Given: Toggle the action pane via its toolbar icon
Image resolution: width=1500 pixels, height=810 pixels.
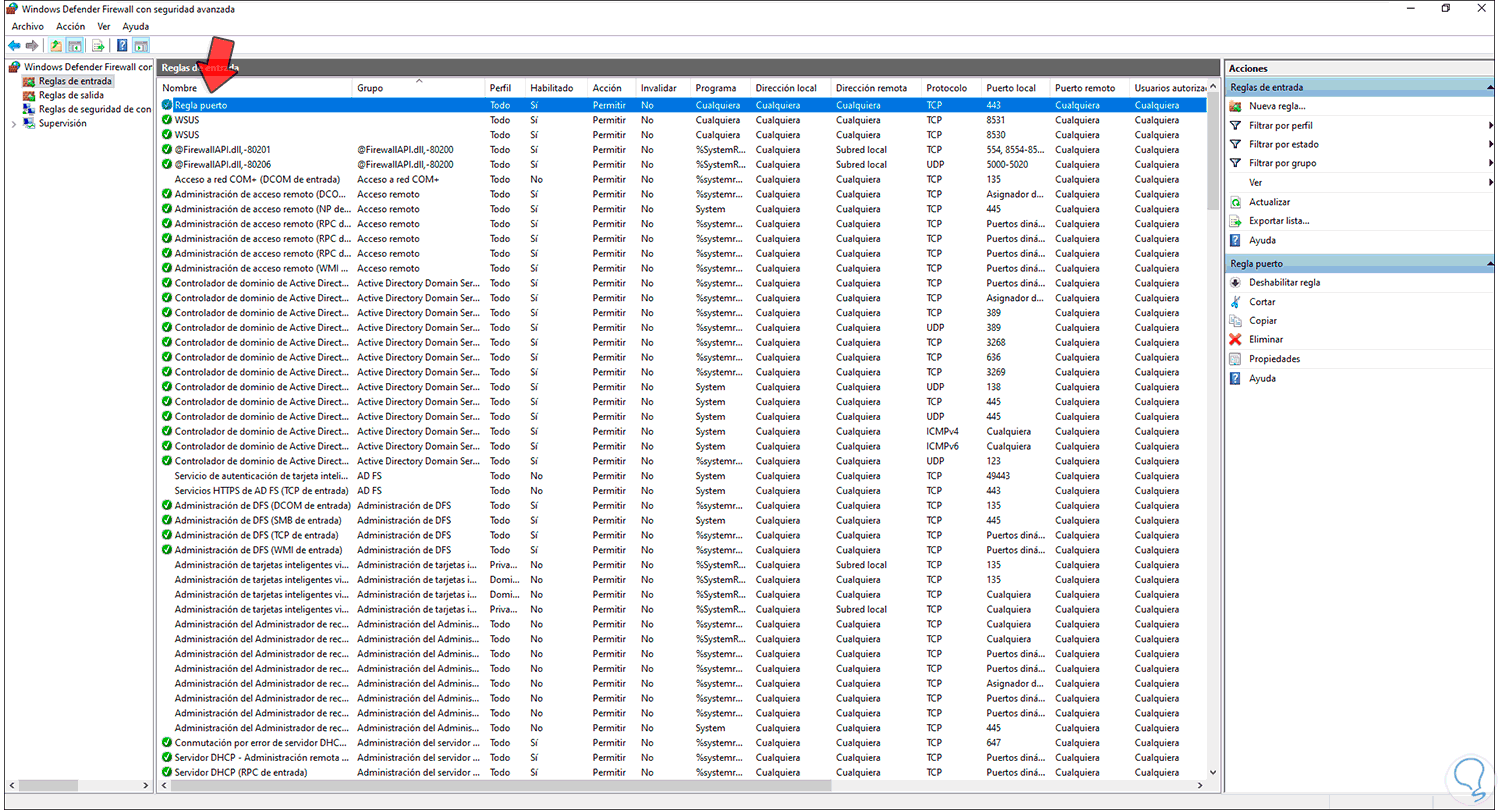Looking at the screenshot, I should (x=141, y=45).
